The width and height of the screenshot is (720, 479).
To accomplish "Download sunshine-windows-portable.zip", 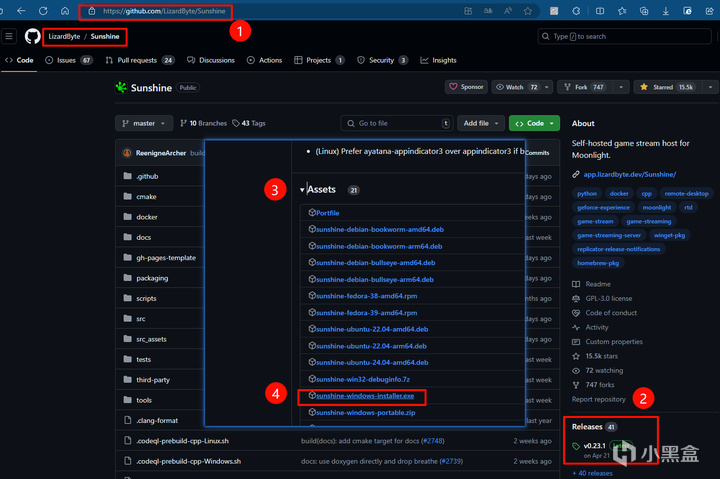I will pos(366,412).
